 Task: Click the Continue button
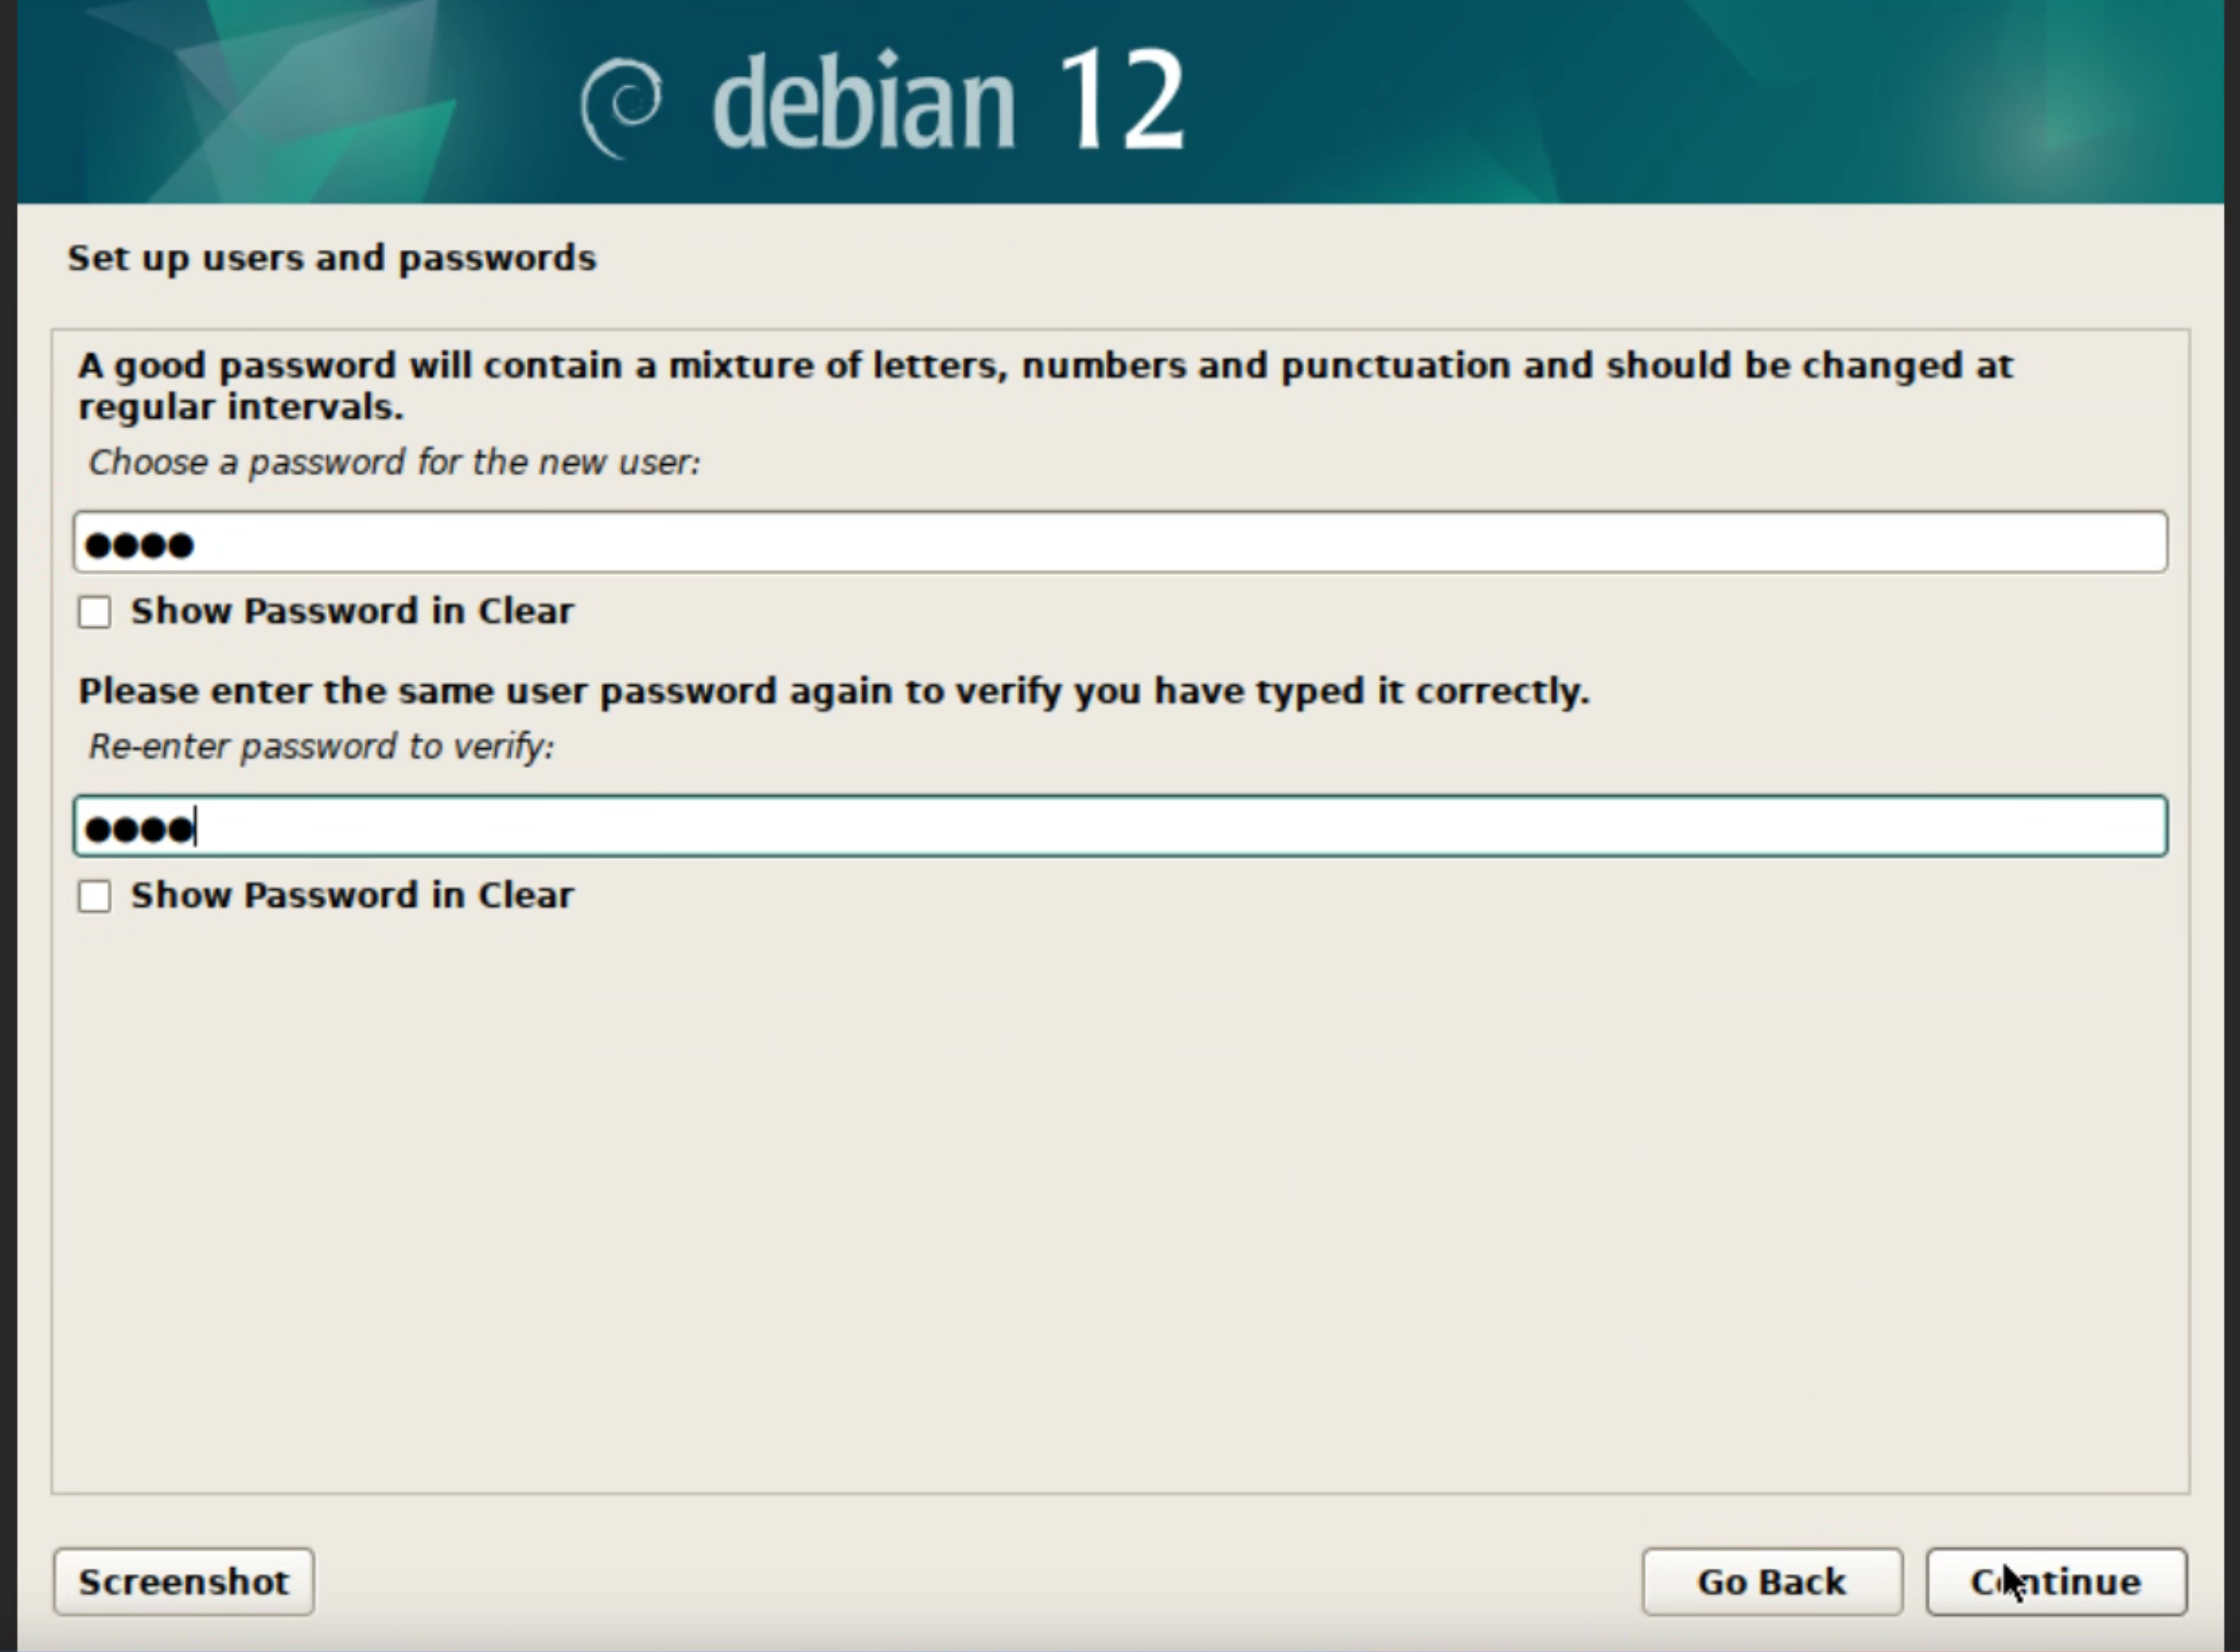[x=2056, y=1582]
